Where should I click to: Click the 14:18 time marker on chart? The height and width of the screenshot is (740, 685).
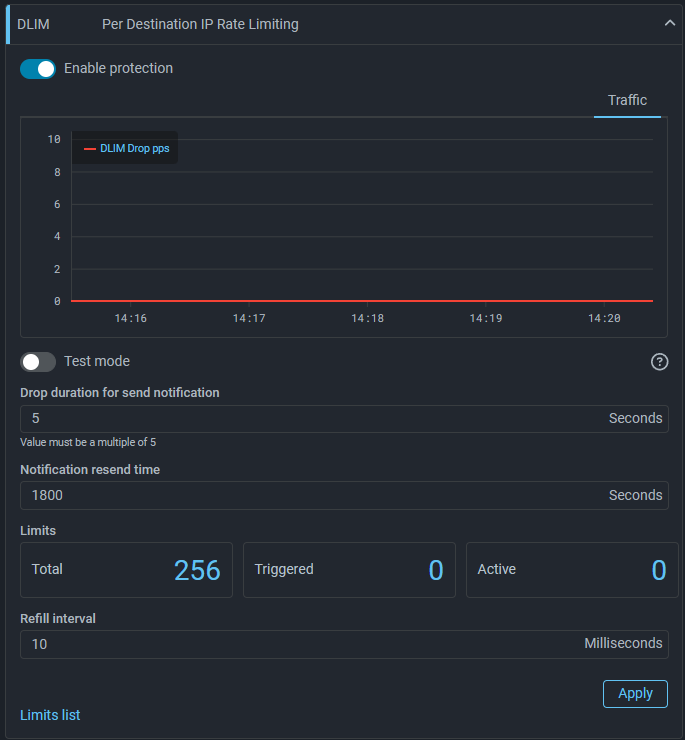point(367,318)
